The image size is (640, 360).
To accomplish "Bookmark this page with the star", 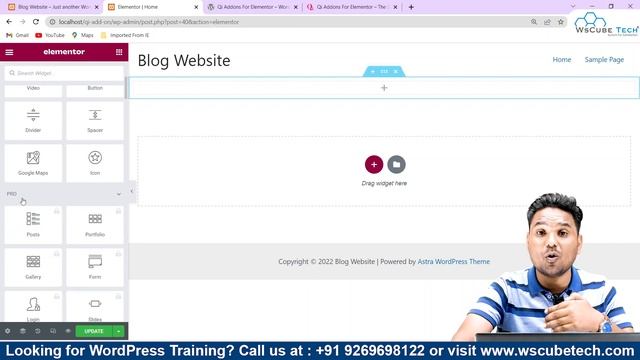I will click(561, 22).
